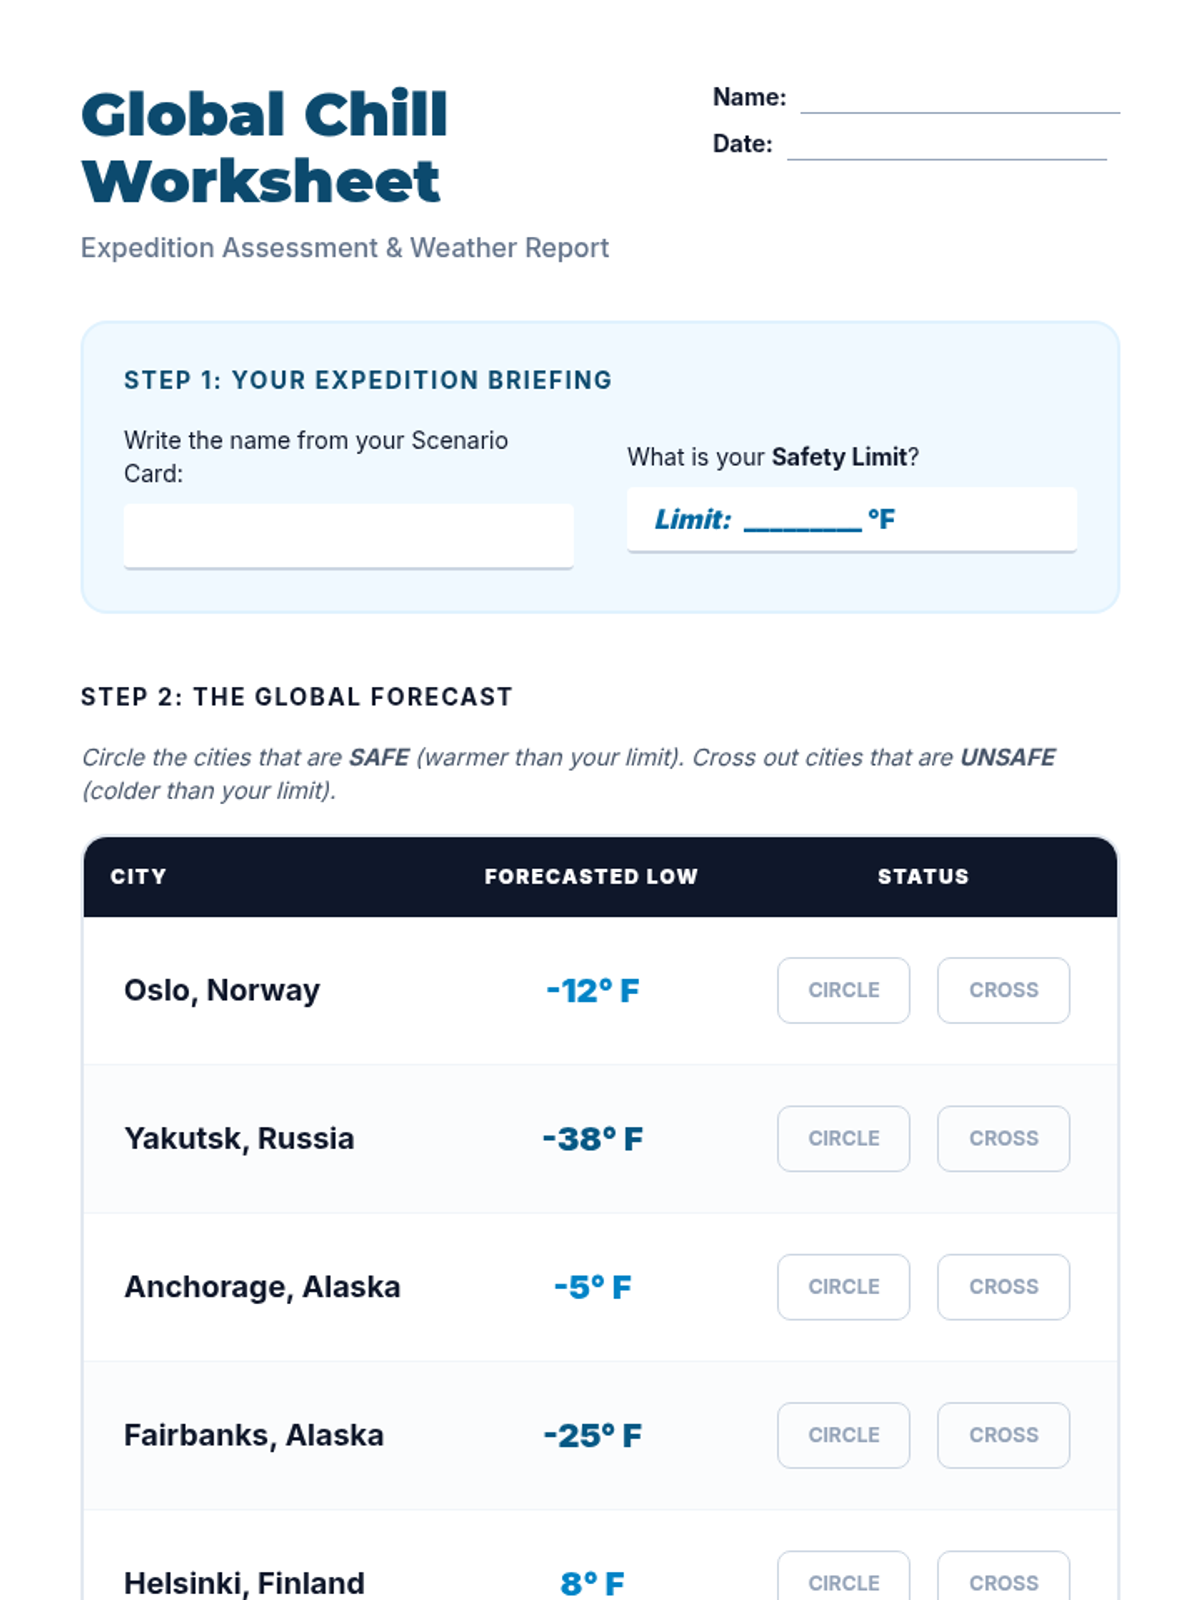1200x1600 pixels.
Task: Select CROSS for Yakutsk, Russia
Action: (1003, 1138)
